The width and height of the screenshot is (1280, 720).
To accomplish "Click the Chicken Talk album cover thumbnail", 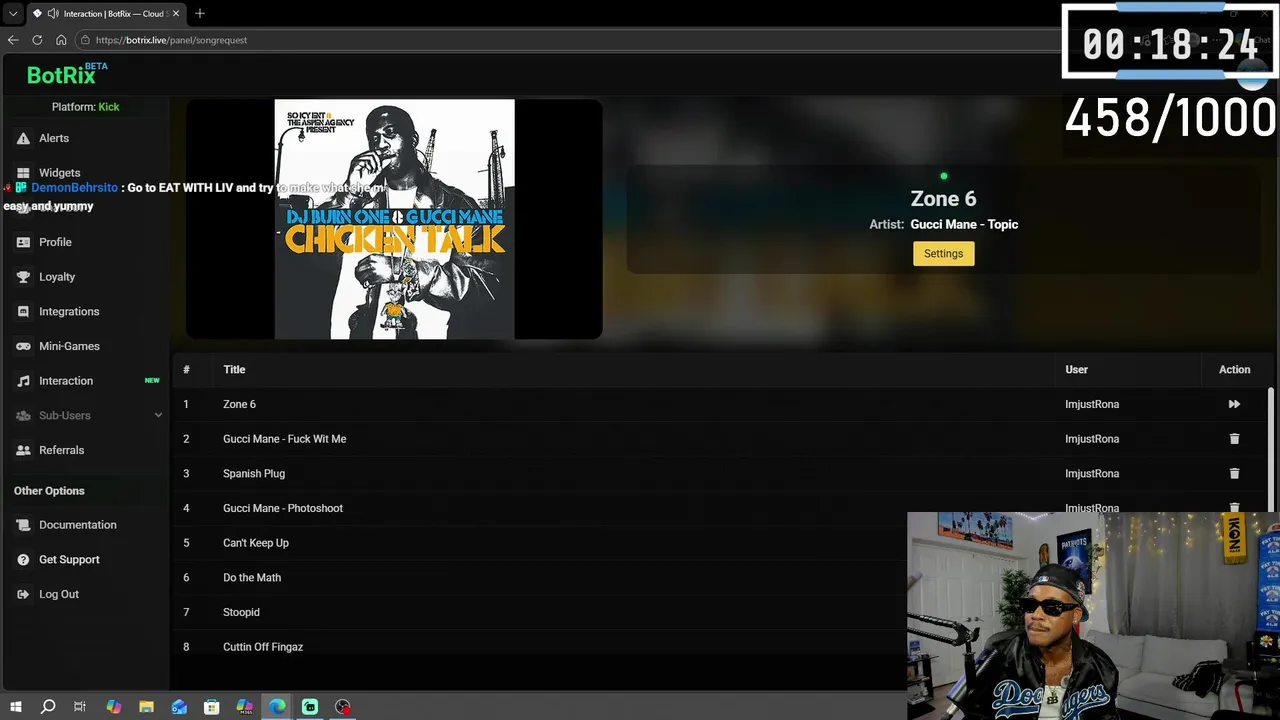I will pos(394,219).
